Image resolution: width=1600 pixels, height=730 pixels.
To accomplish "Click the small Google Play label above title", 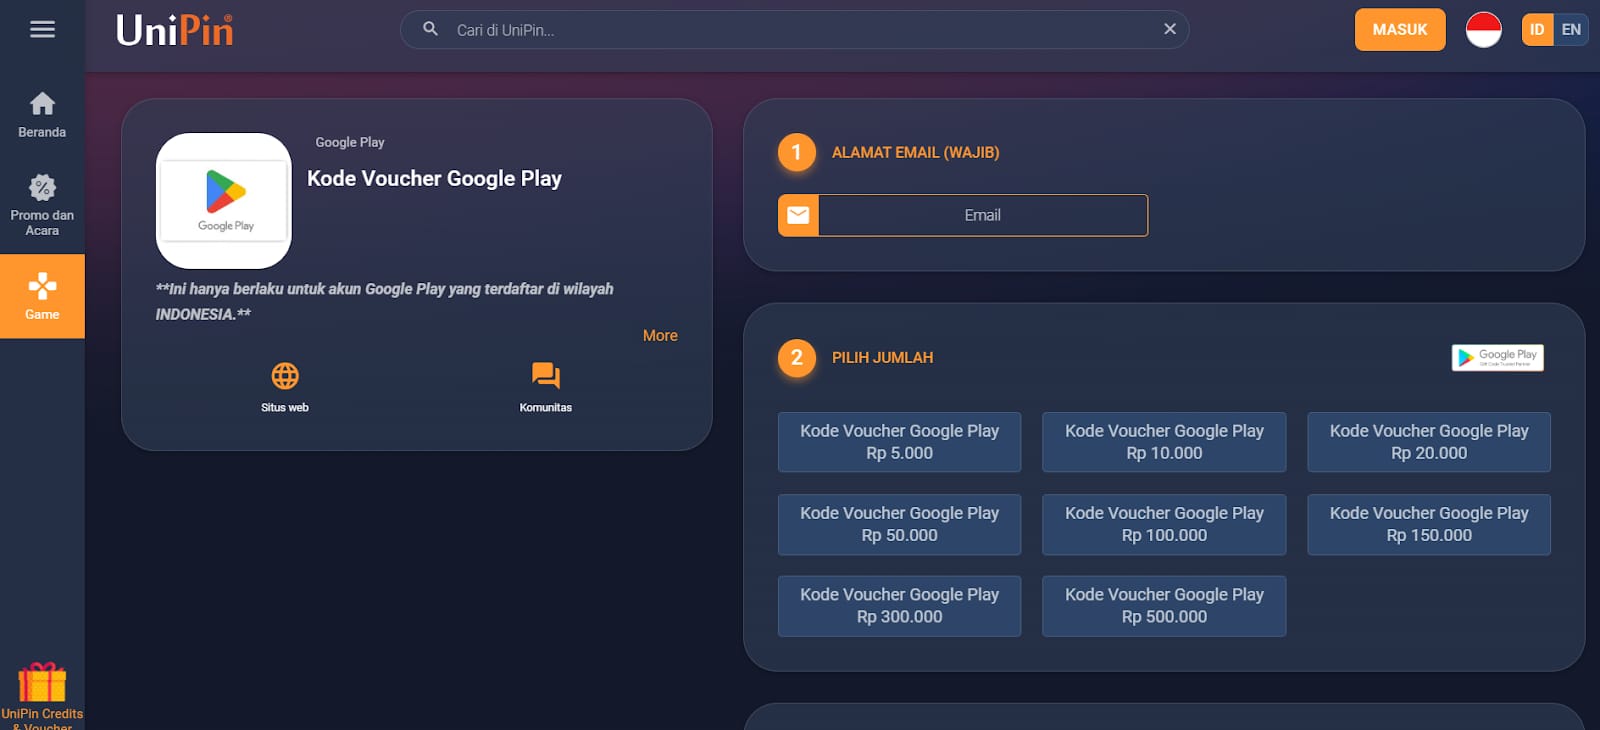I will pos(350,142).
